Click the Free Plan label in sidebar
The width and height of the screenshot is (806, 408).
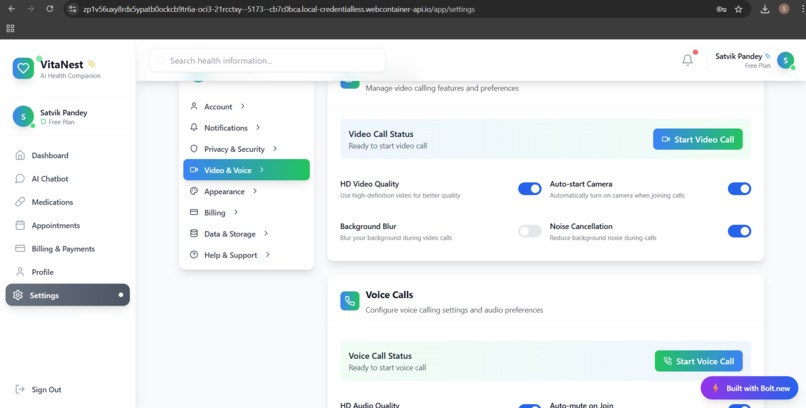click(61, 122)
